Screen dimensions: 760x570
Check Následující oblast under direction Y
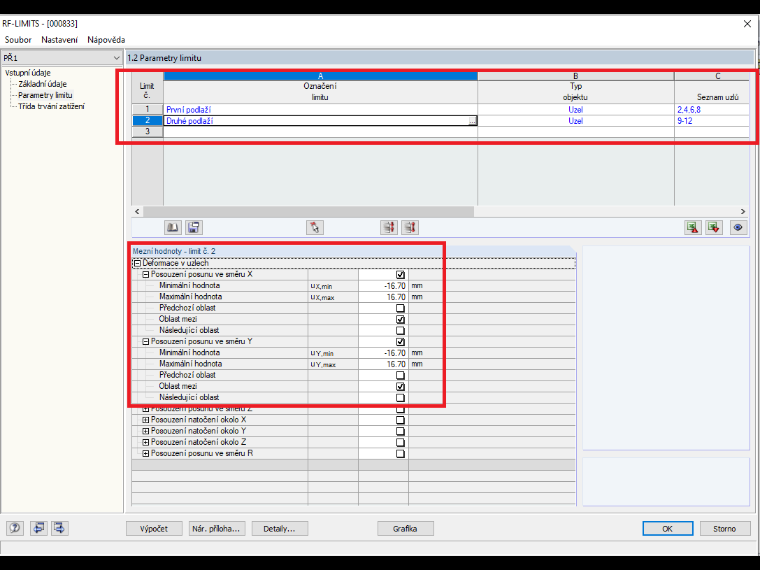click(400, 397)
